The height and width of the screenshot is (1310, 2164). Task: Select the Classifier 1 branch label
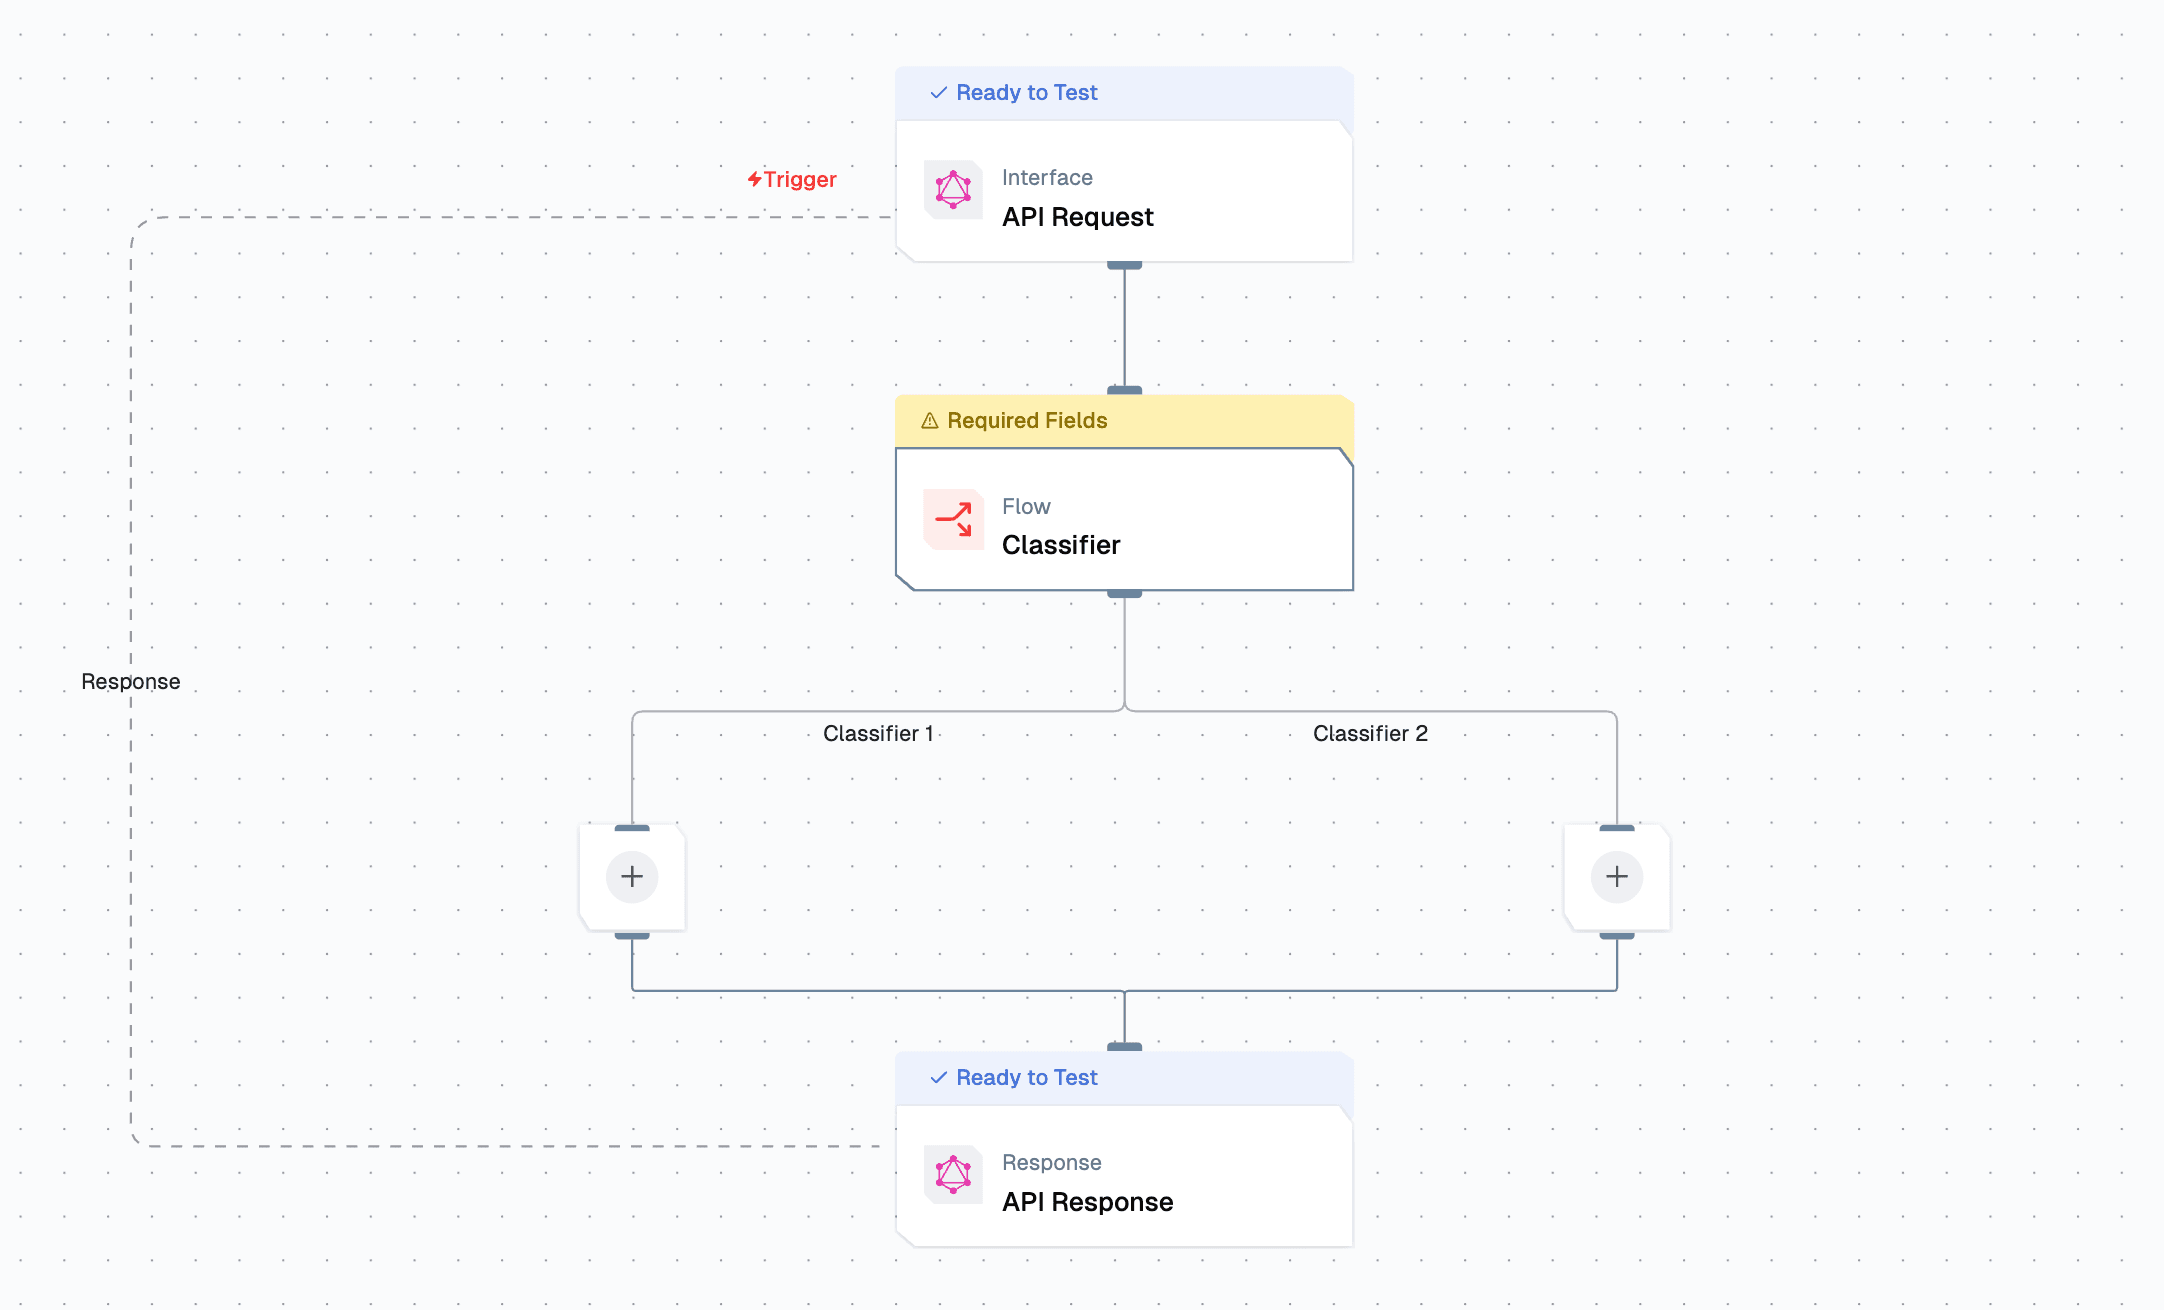tap(878, 734)
